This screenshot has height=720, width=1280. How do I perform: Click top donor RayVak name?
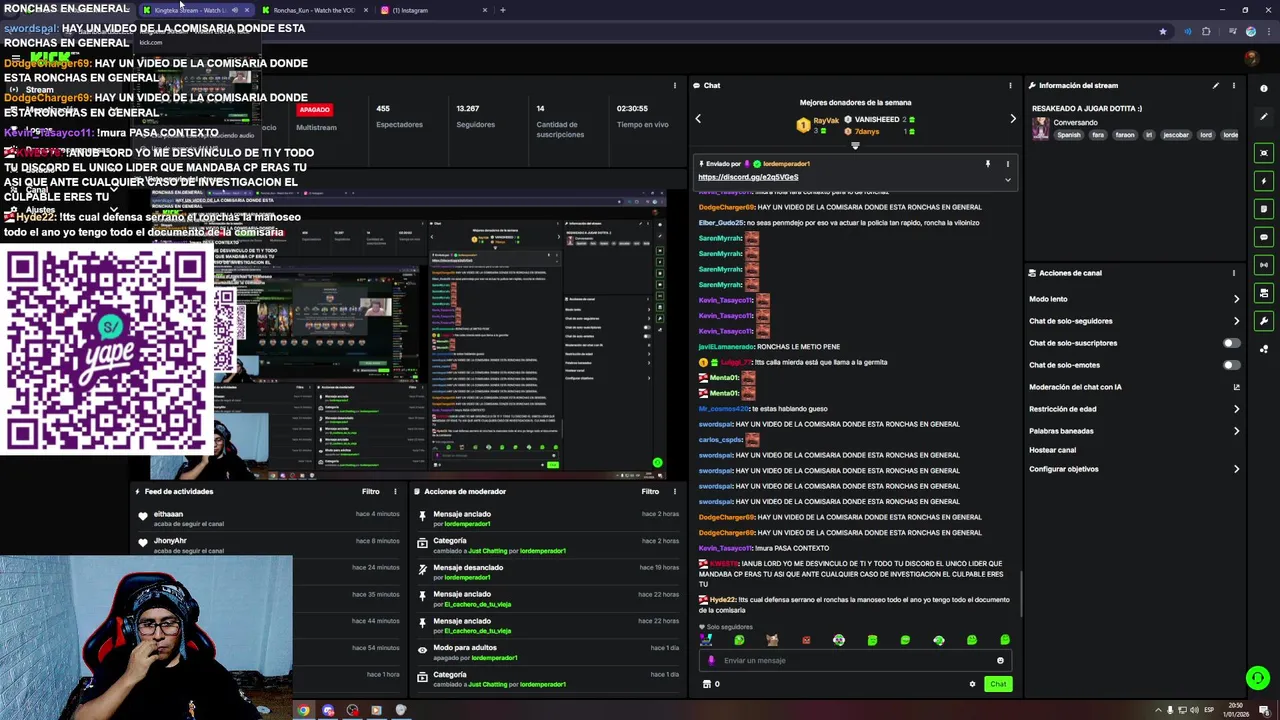click(826, 120)
